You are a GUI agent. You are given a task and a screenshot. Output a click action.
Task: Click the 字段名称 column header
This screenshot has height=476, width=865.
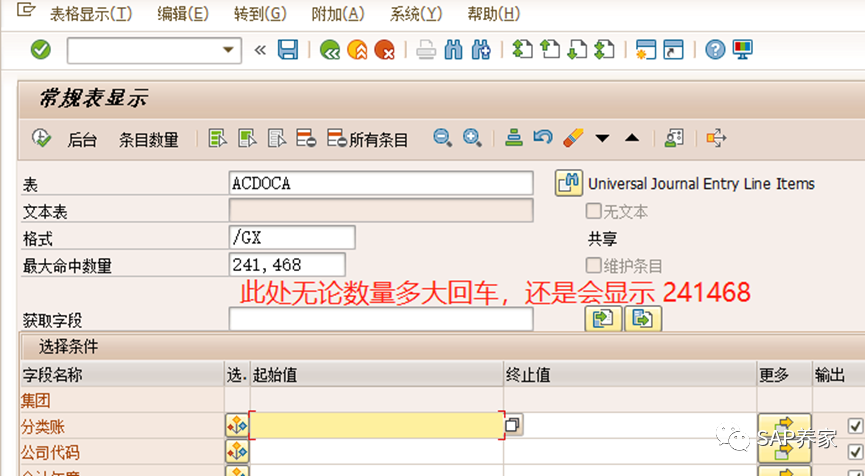pos(122,375)
